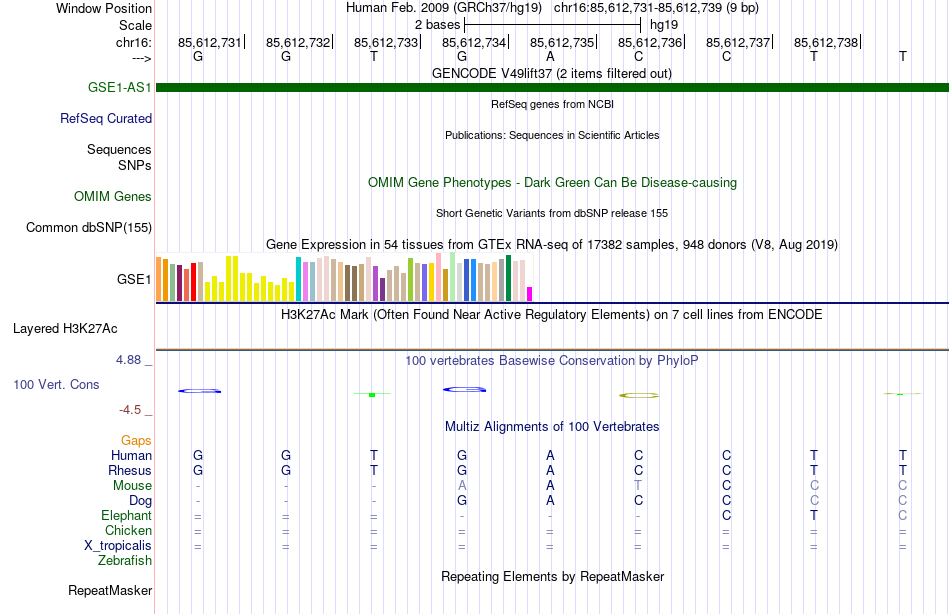The width and height of the screenshot is (950, 614).
Task: Click the Sequences label on the left
Action: 119,149
